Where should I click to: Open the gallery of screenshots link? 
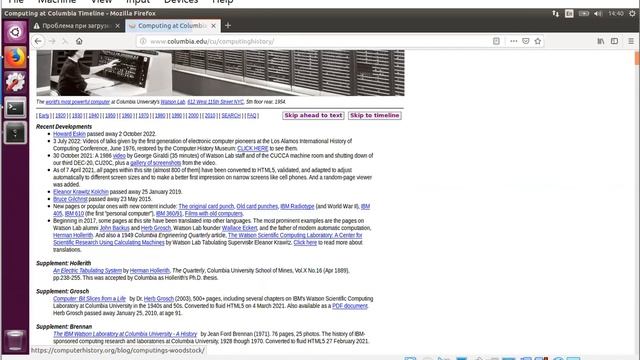(156, 163)
